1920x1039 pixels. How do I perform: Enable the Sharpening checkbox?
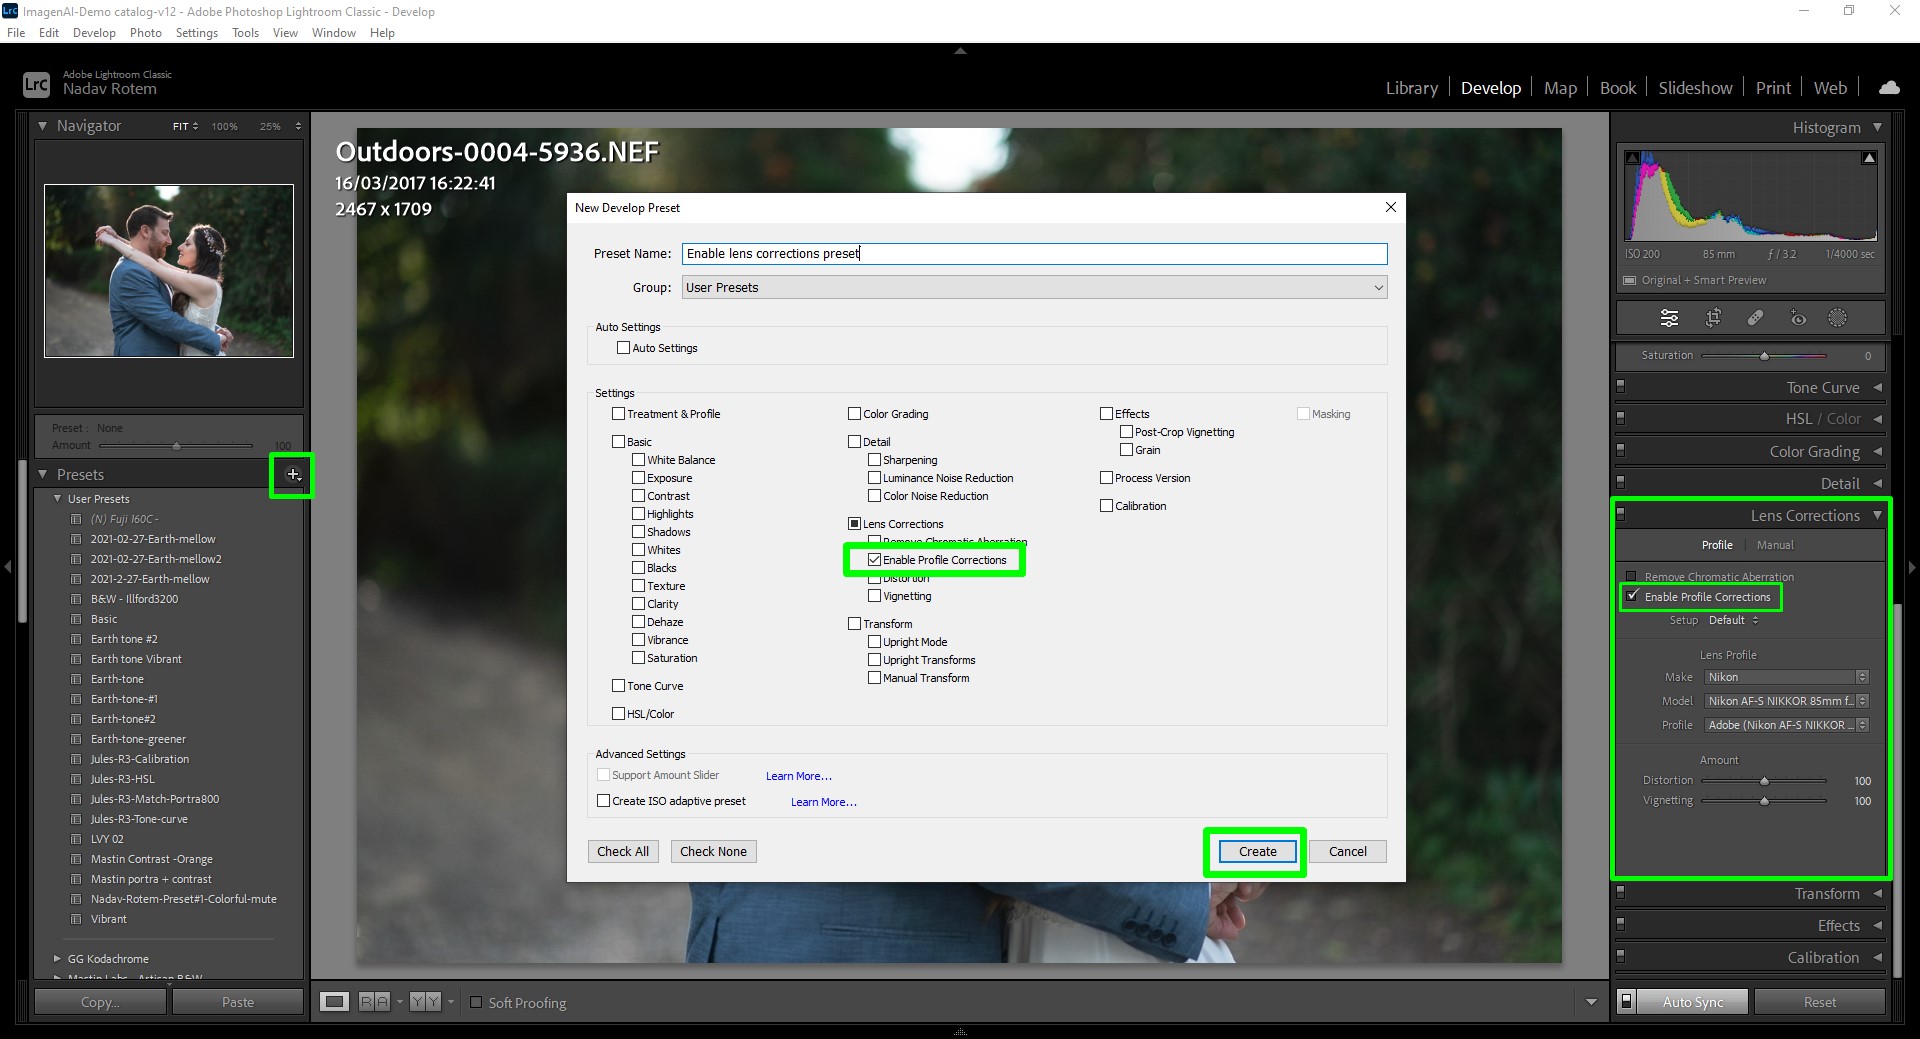coord(875,460)
